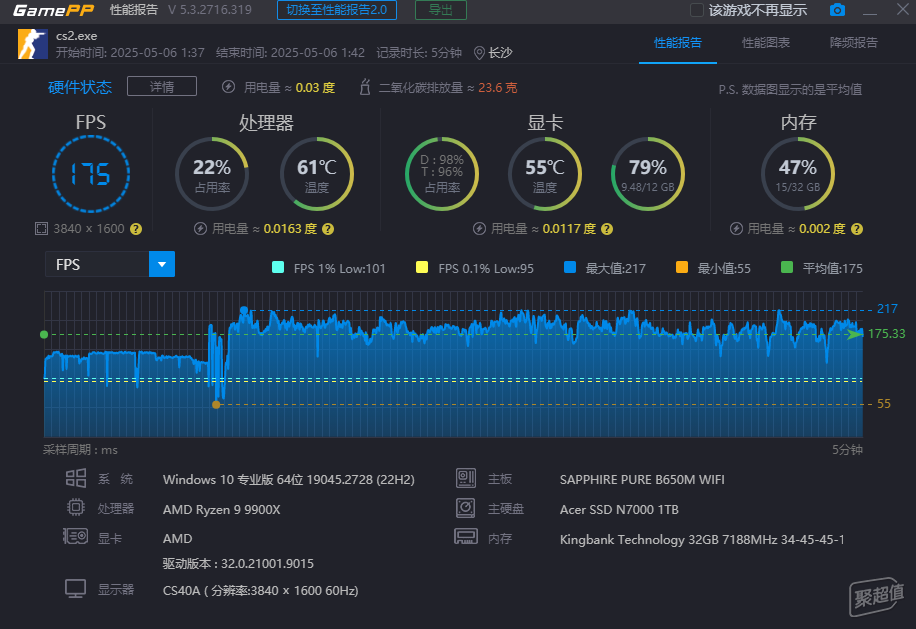
Task: Click the 217 maximum value label beside chart
Action: tap(887, 309)
